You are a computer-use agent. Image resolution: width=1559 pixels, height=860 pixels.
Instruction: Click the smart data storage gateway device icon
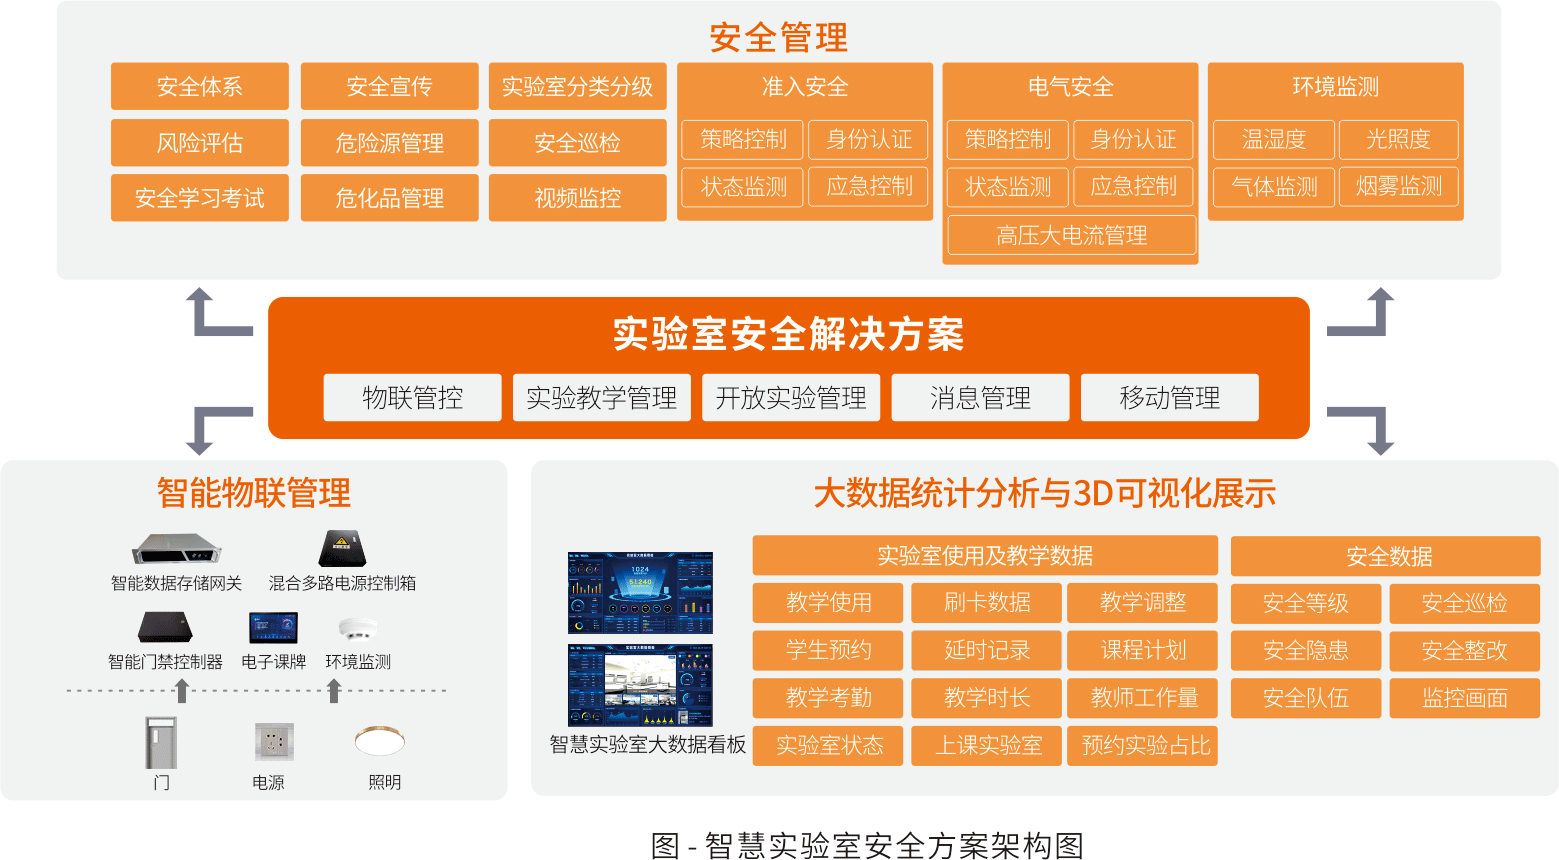coord(176,549)
